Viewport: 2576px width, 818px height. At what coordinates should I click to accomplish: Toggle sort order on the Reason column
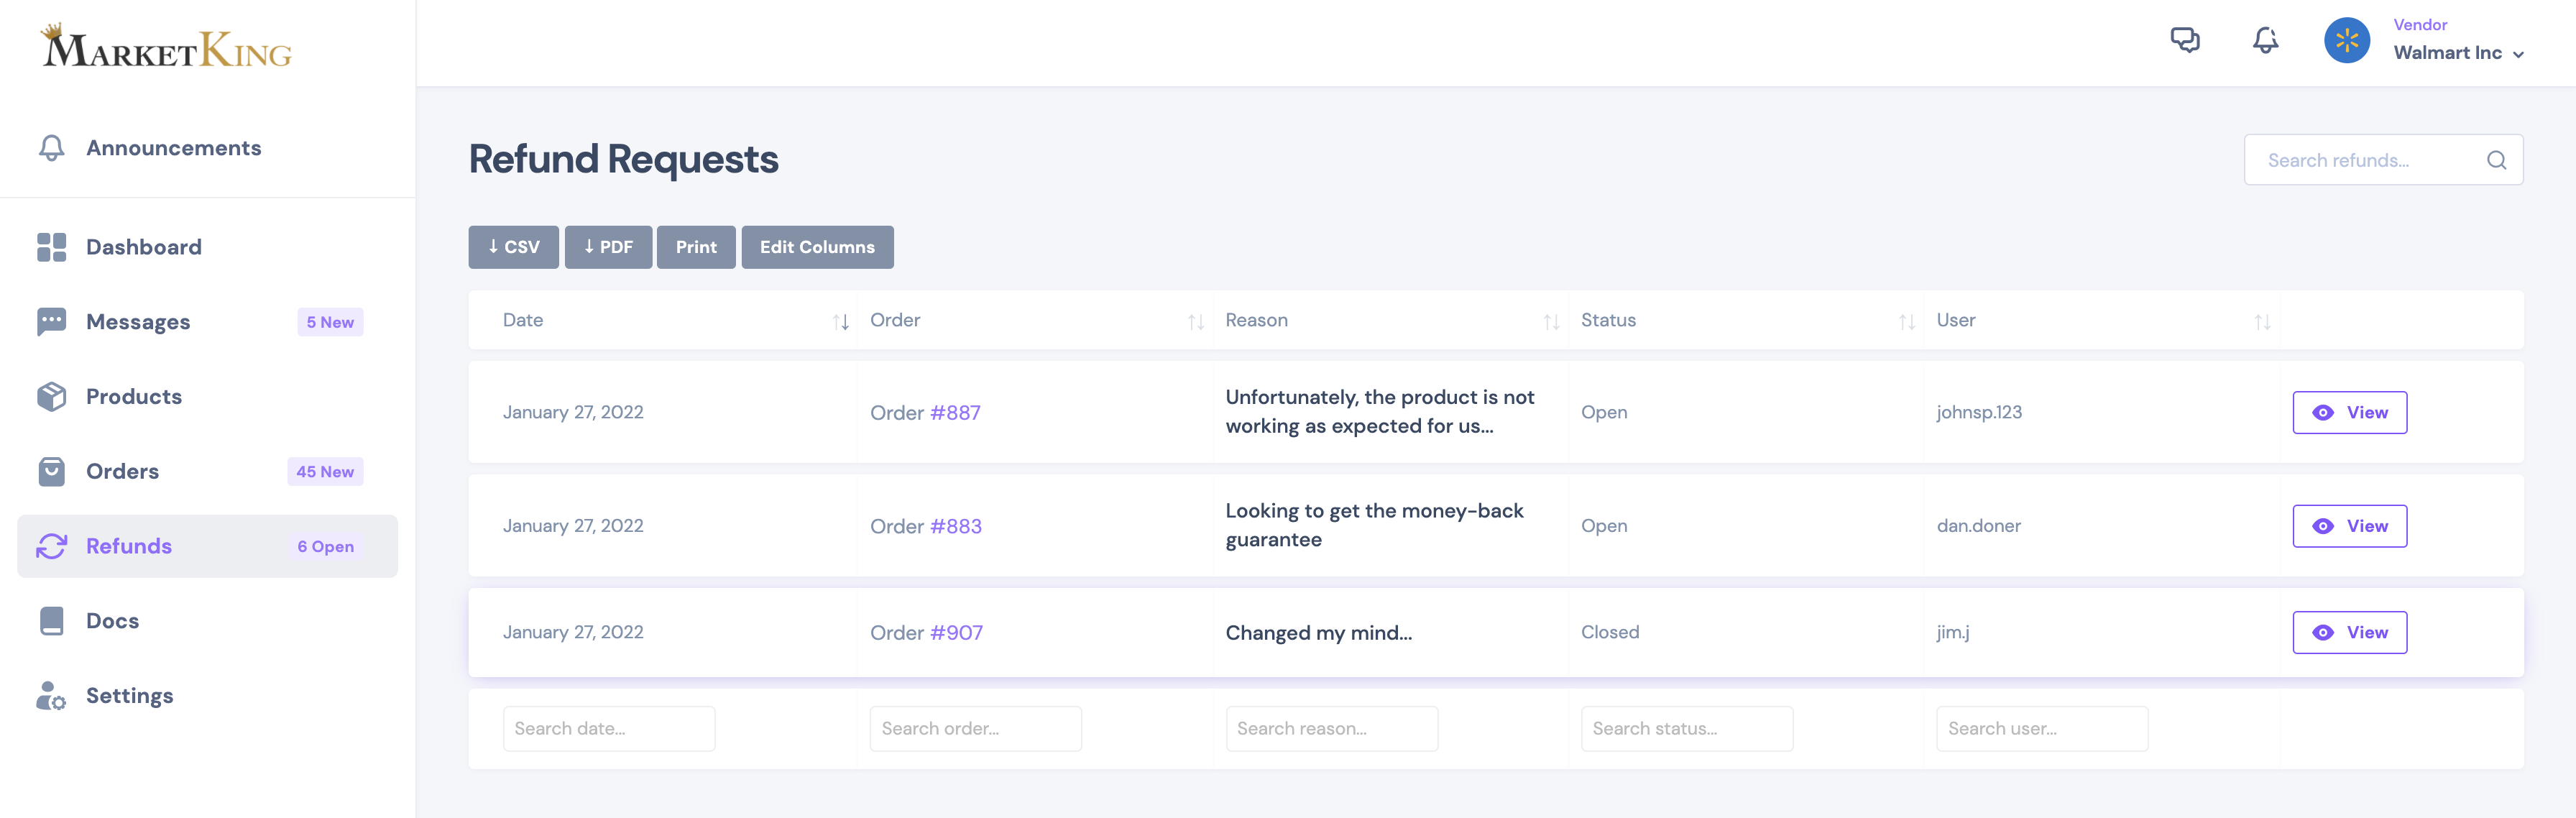click(x=1550, y=321)
